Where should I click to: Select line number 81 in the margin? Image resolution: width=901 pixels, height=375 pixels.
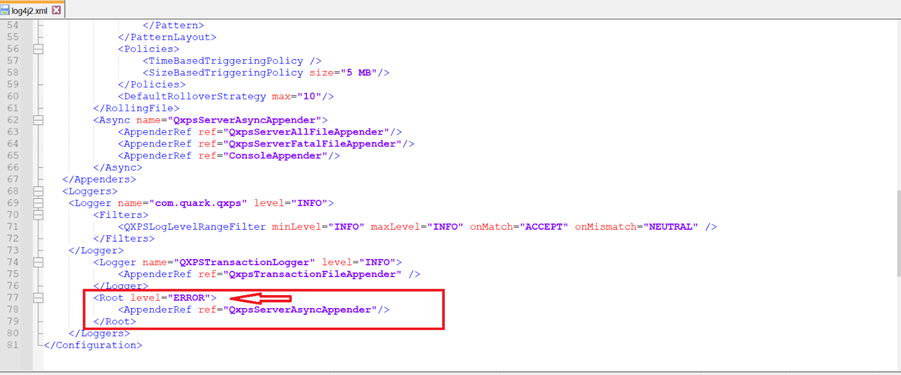(x=13, y=345)
